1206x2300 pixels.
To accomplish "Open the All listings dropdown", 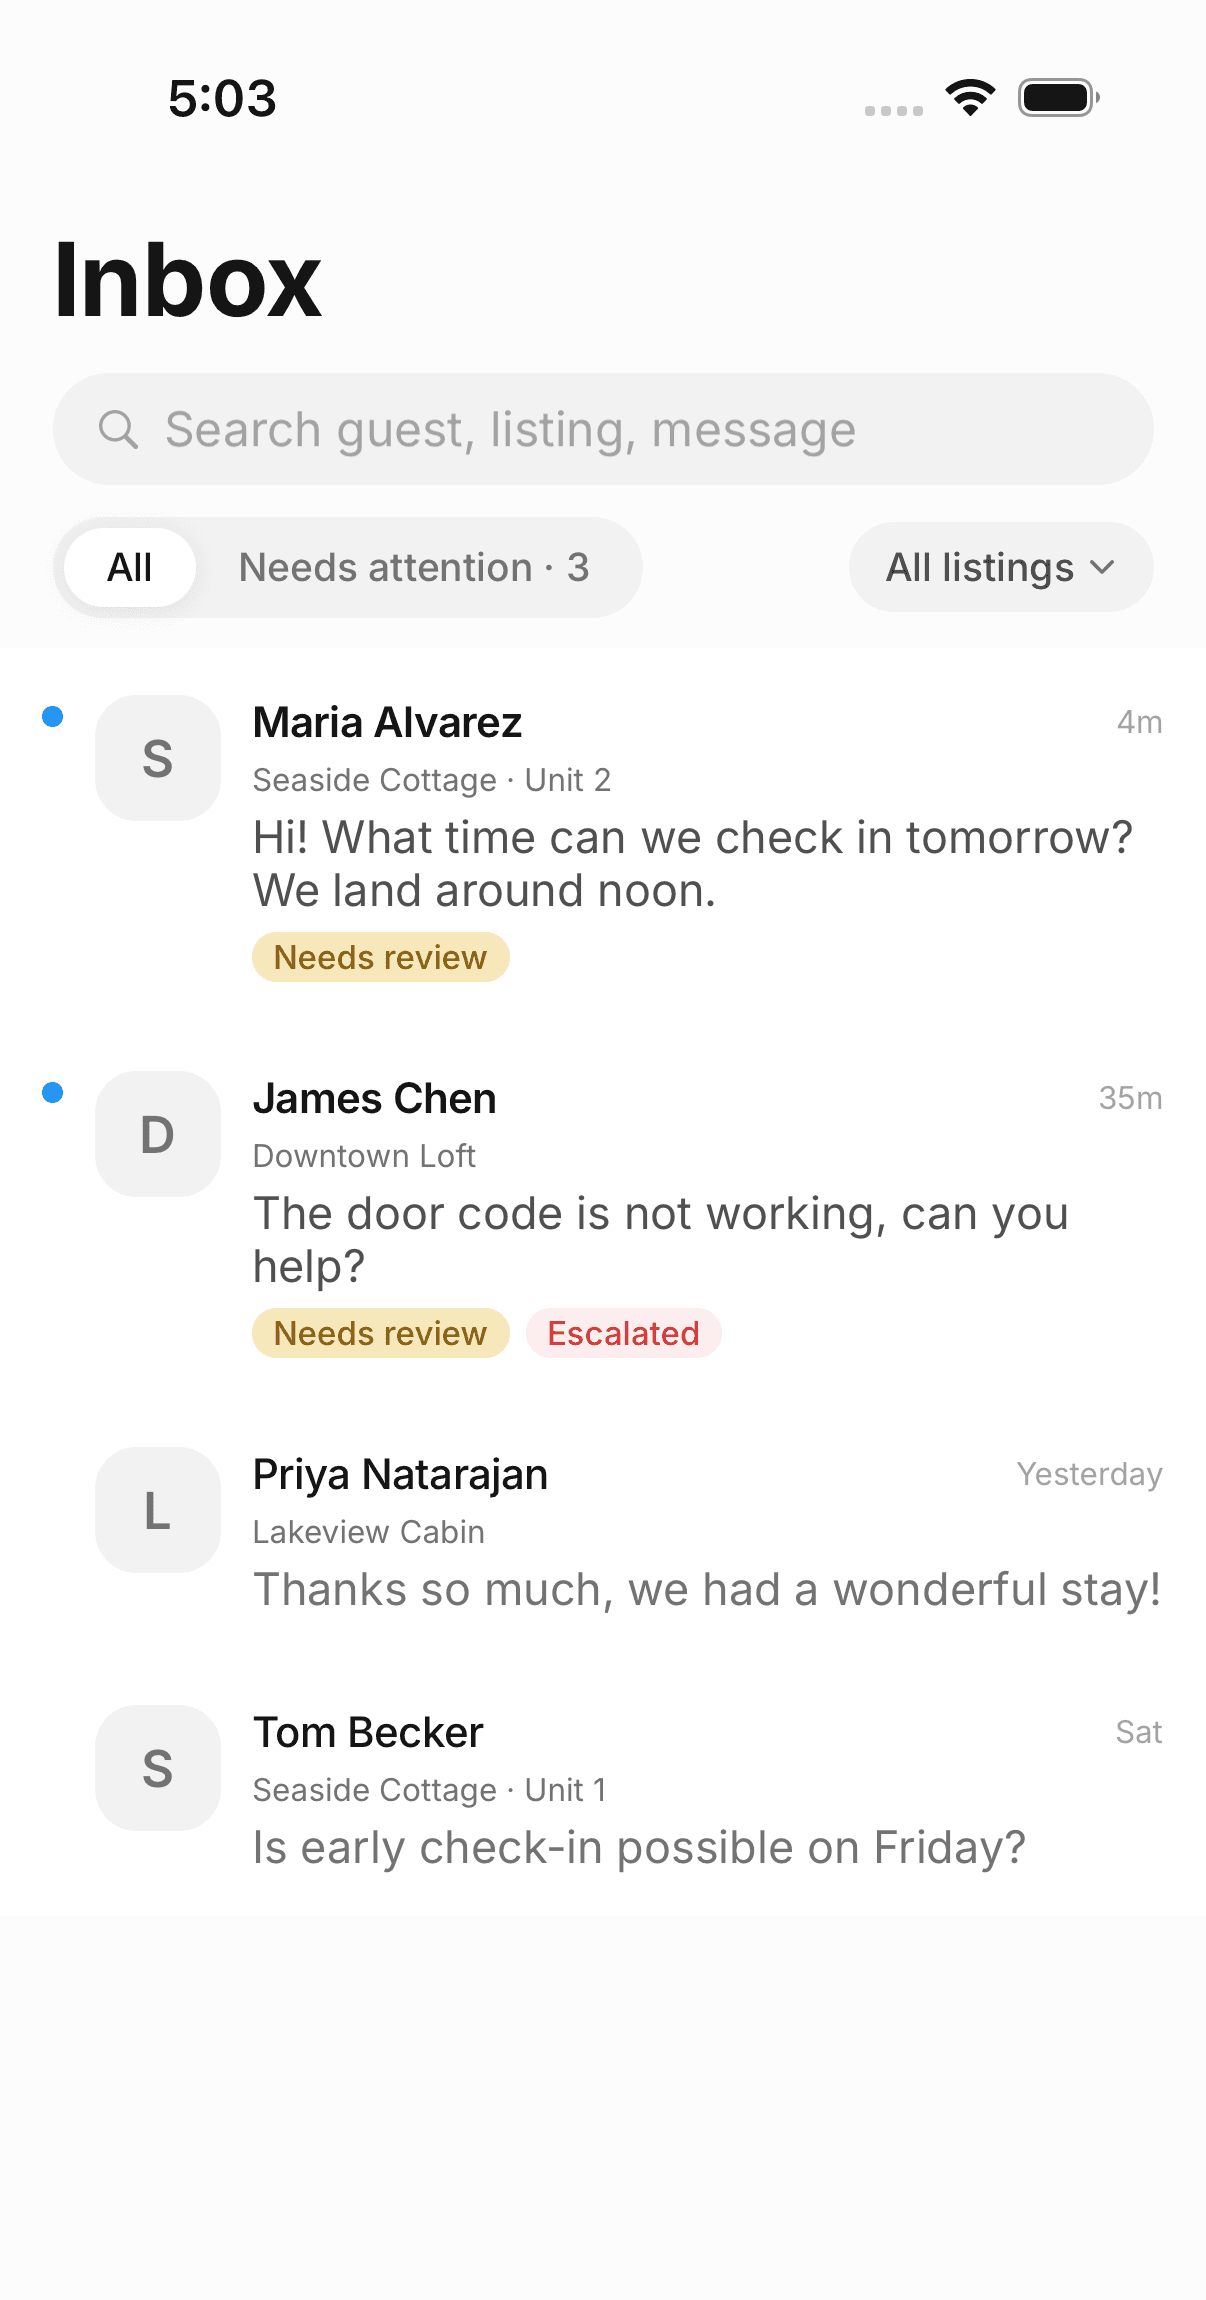I will coord(1001,567).
